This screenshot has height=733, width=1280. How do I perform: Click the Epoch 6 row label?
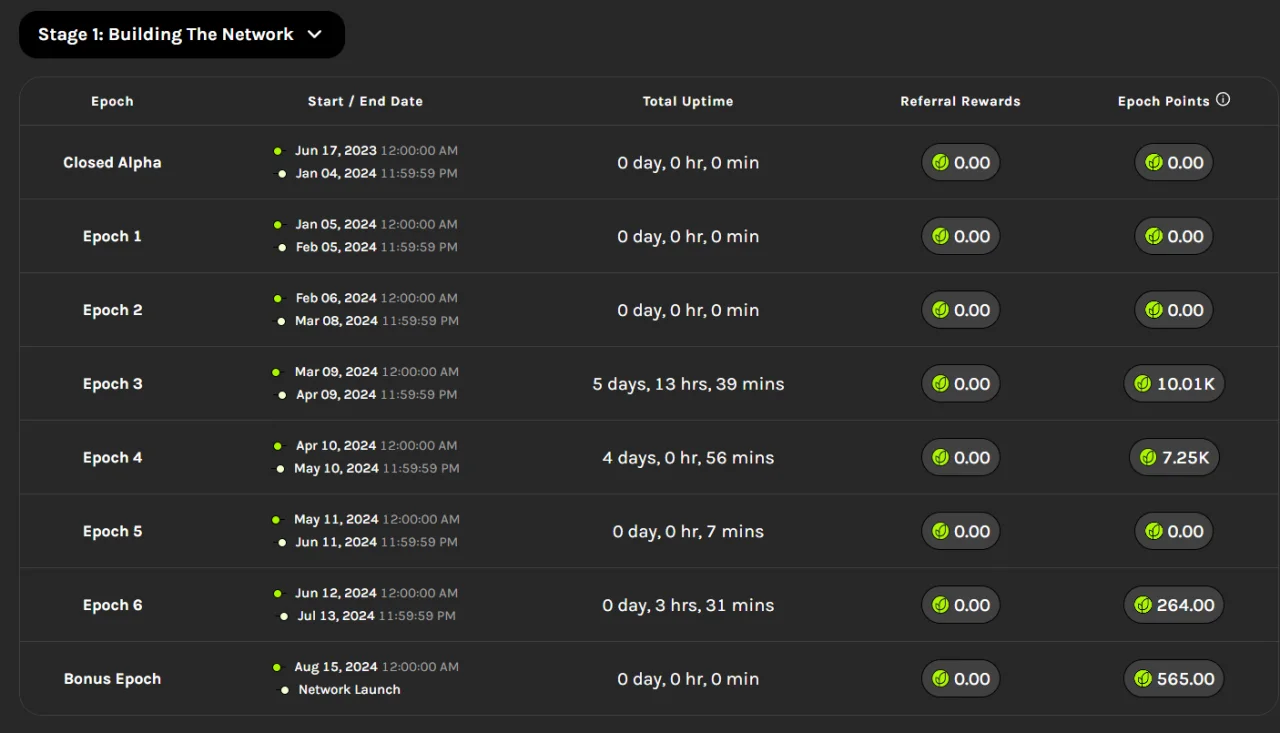point(112,605)
